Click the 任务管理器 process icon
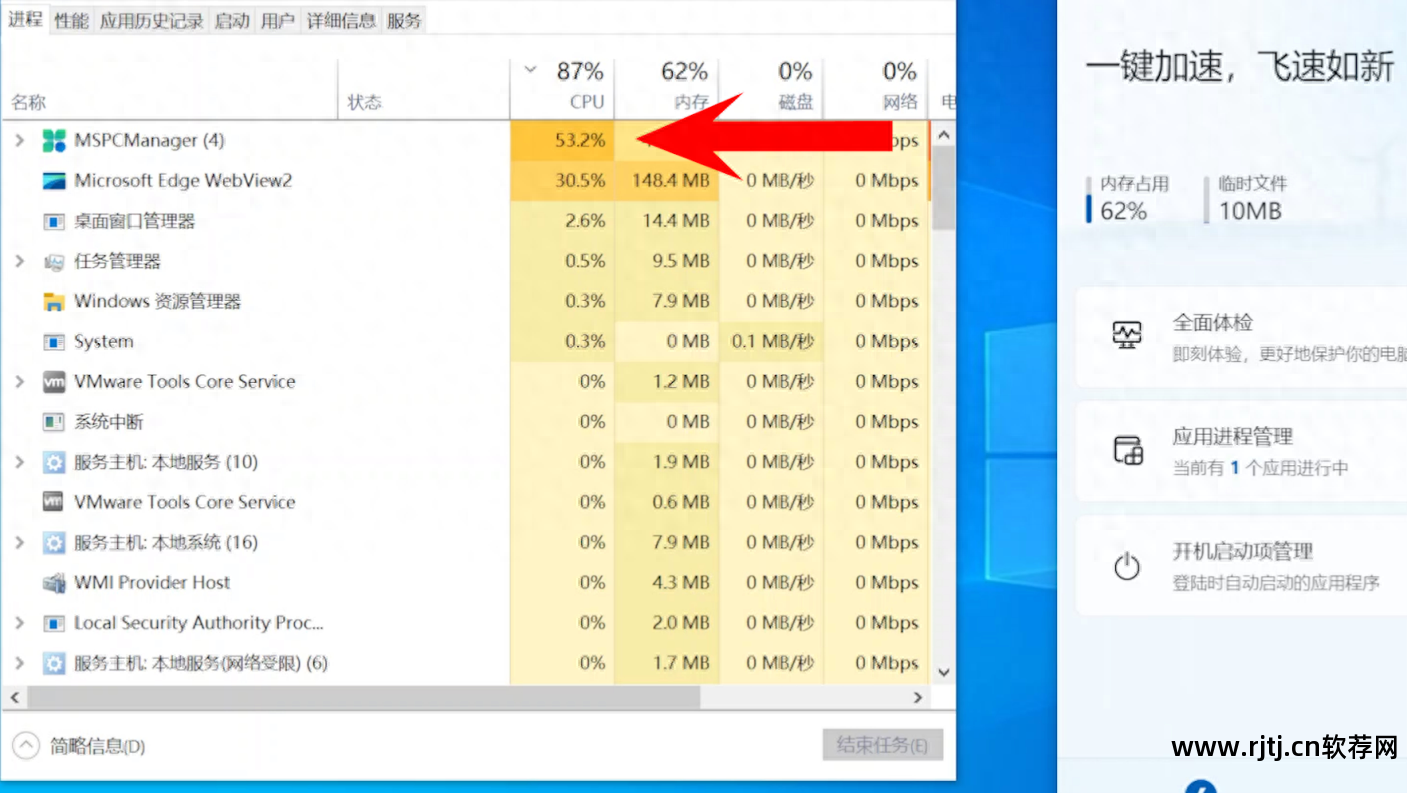Image resolution: width=1407 pixels, height=793 pixels. (x=54, y=262)
